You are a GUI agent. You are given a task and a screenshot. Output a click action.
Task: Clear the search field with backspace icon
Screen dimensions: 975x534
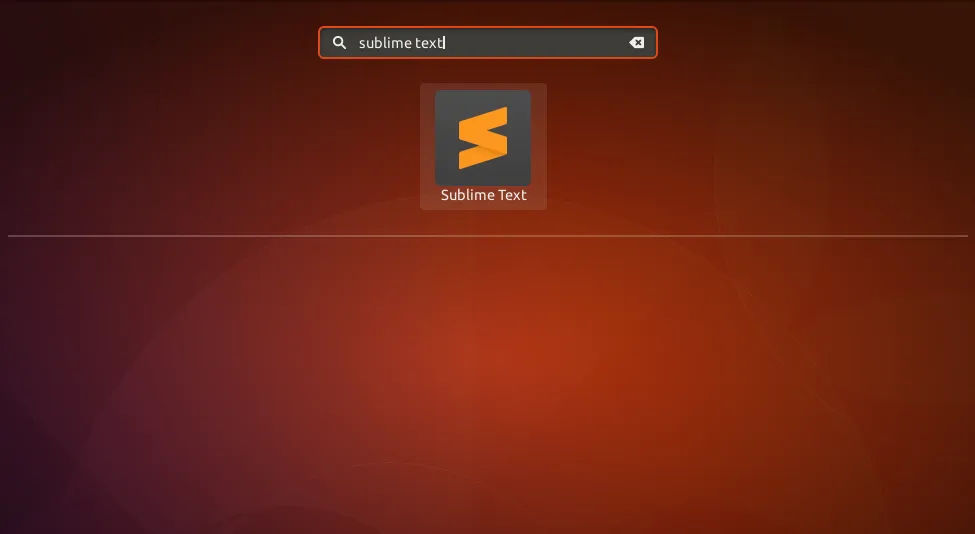(636, 43)
